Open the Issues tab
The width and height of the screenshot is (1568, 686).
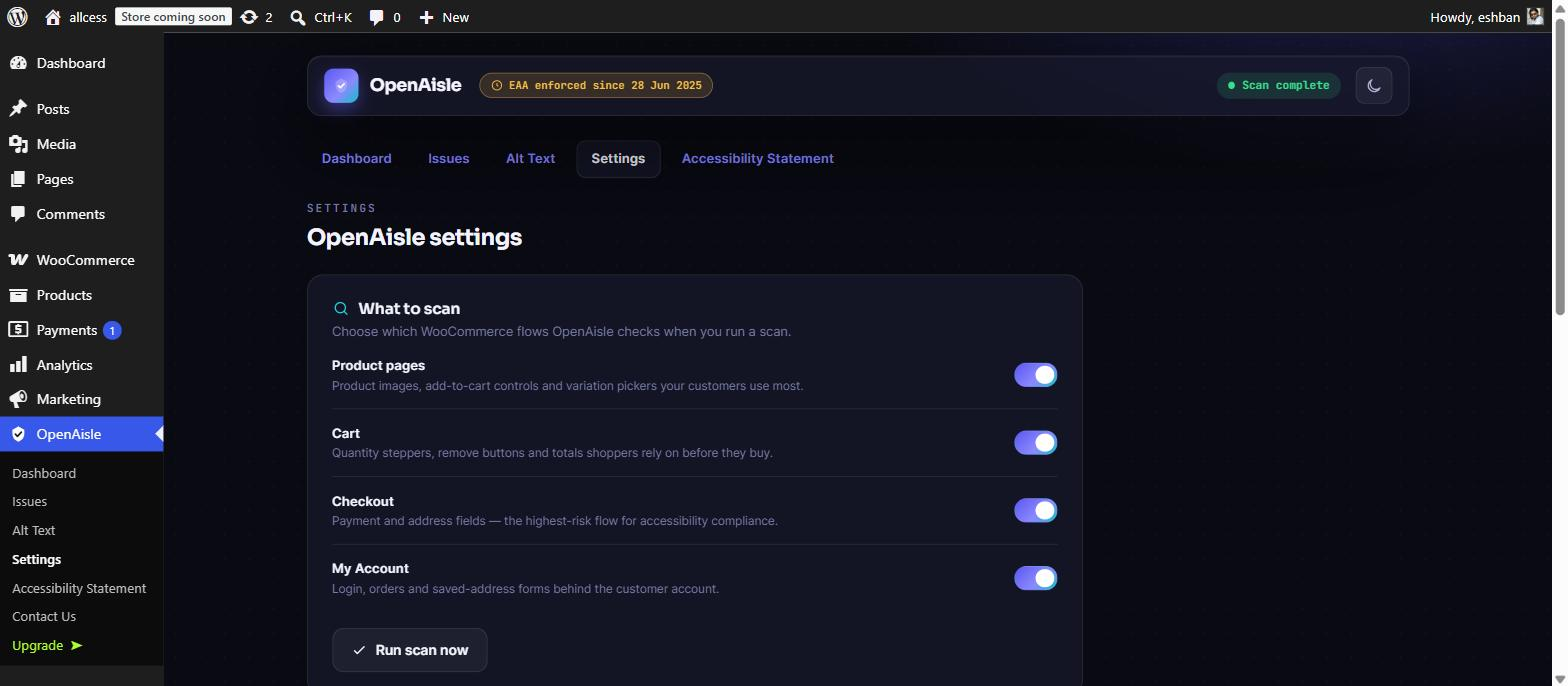[x=449, y=159]
